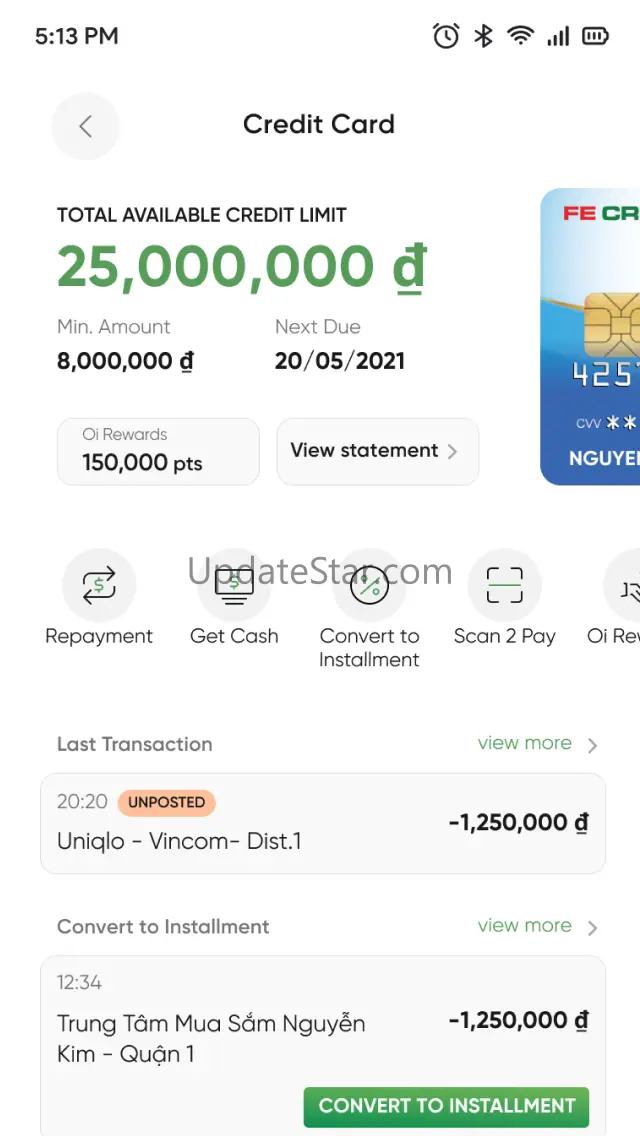
Task: Tap the UNPOSTED status badge
Action: pos(166,802)
